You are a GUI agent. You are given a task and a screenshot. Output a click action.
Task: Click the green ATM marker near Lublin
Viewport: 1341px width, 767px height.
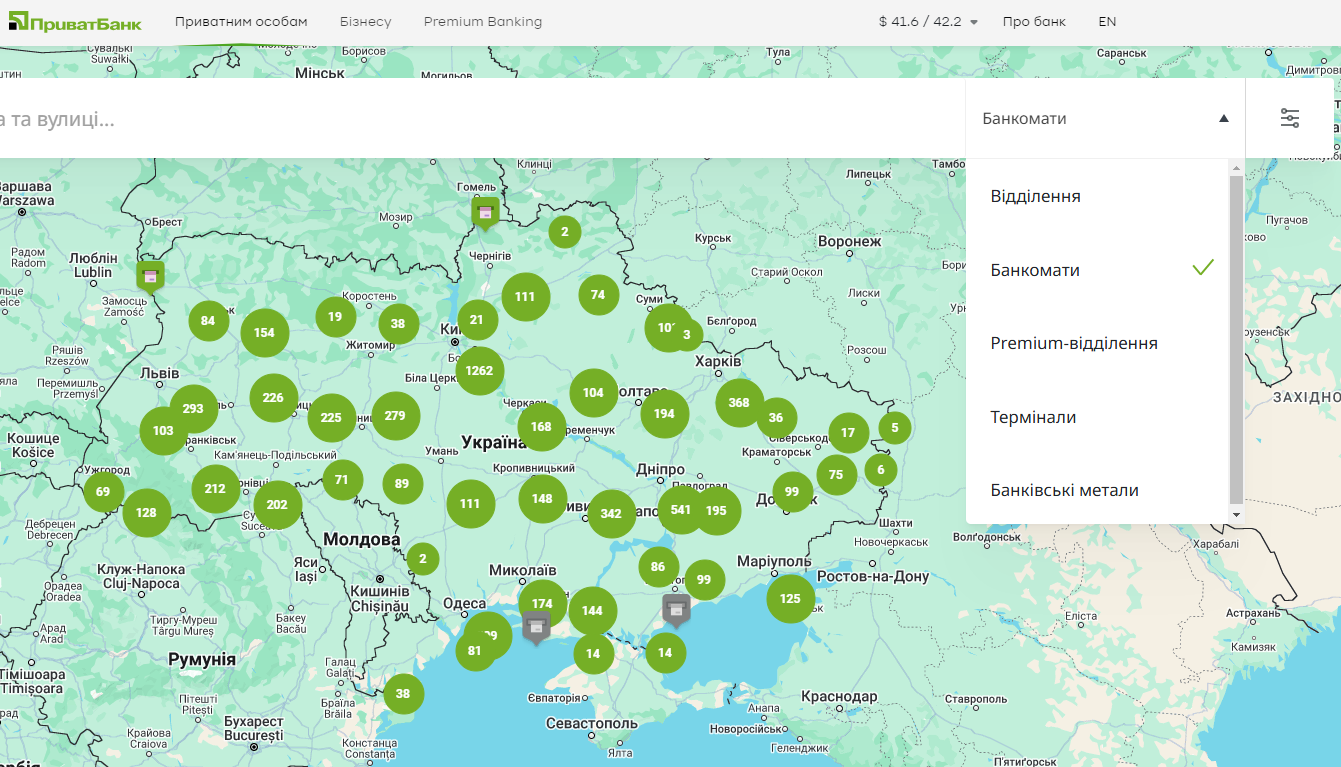(x=150, y=274)
